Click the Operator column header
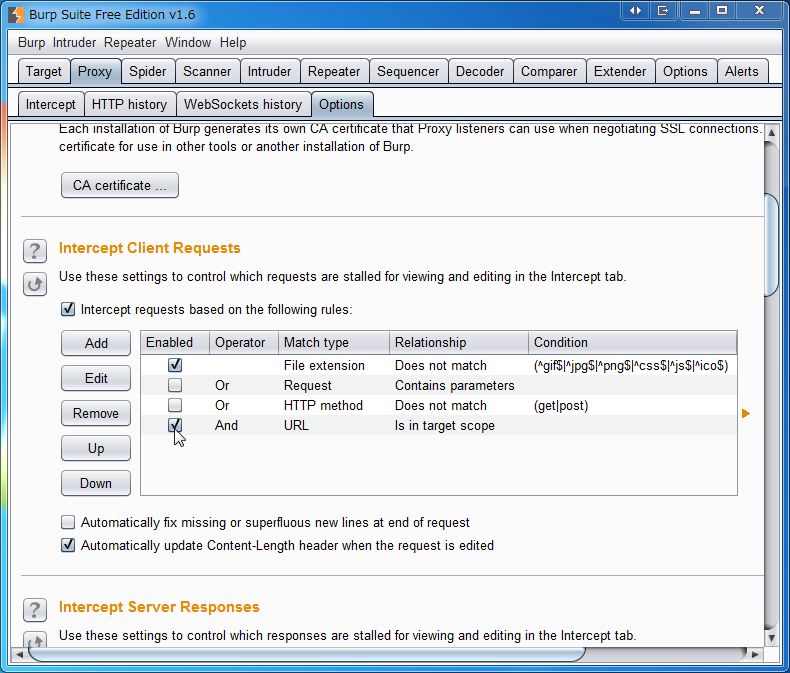This screenshot has width=790, height=673. click(243, 343)
